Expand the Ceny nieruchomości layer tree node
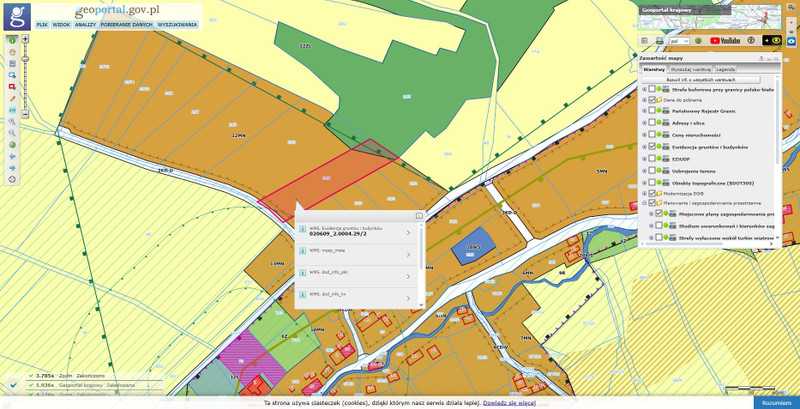800x409 pixels. pyautogui.click(x=644, y=134)
